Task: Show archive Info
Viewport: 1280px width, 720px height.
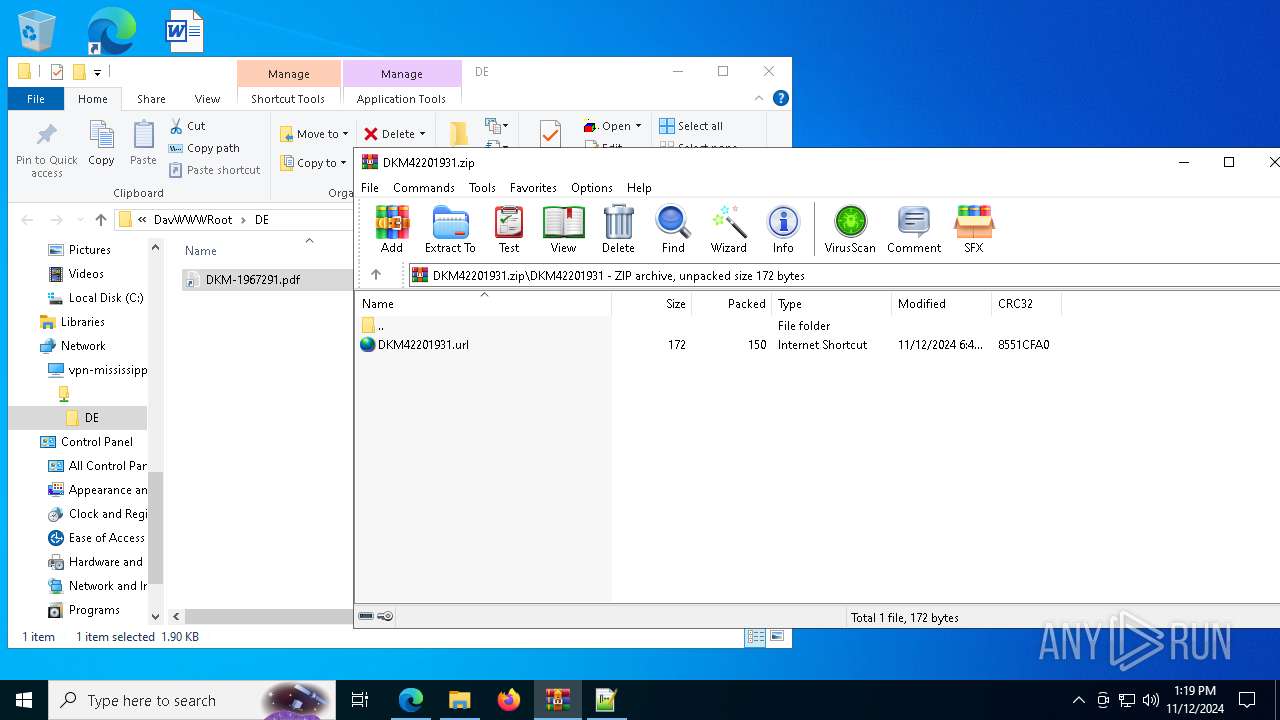Action: [783, 229]
